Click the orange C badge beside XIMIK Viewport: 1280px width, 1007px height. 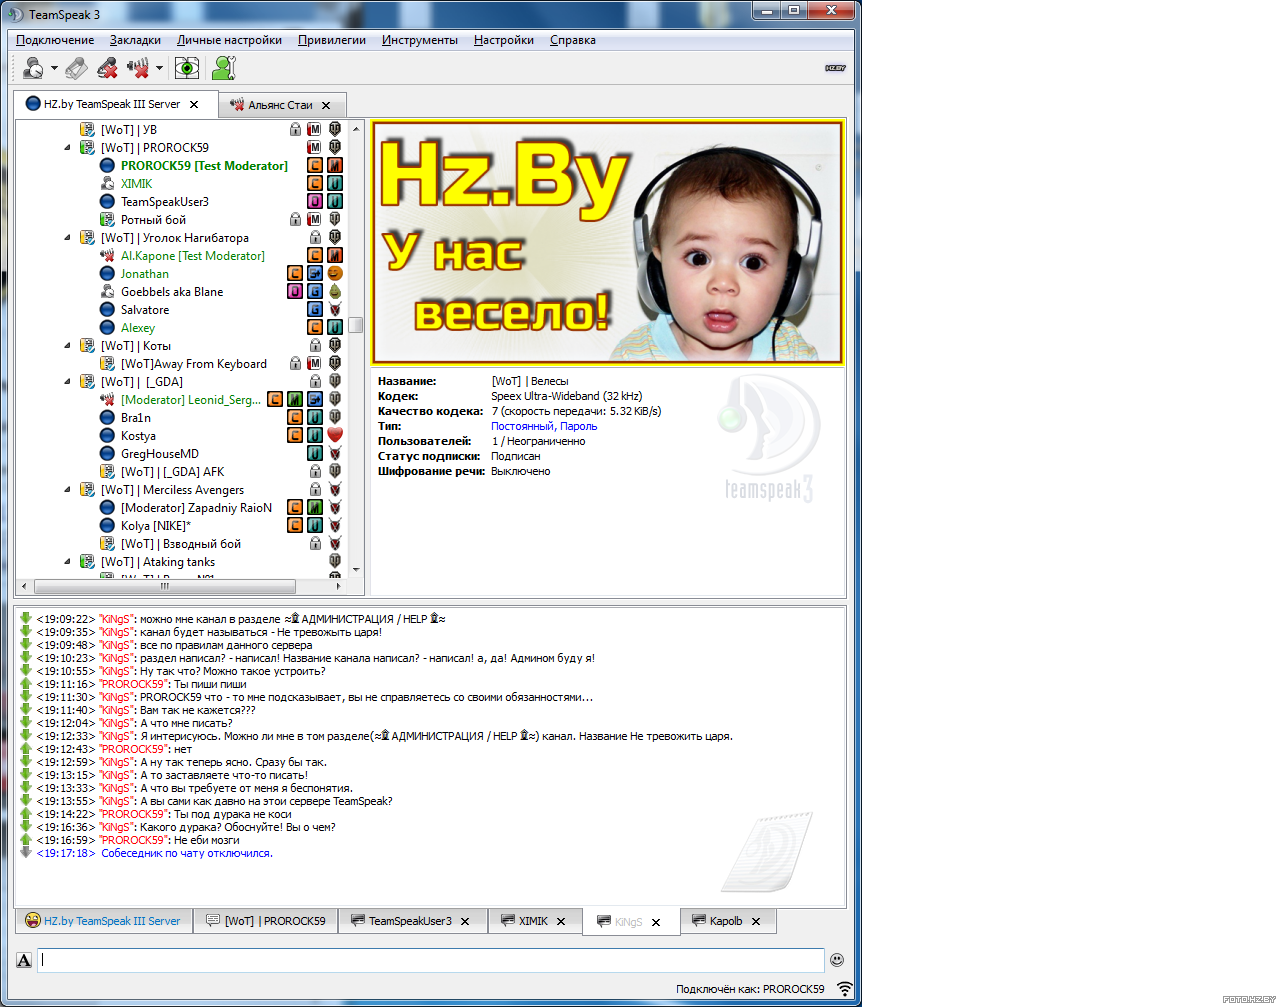[x=315, y=184]
